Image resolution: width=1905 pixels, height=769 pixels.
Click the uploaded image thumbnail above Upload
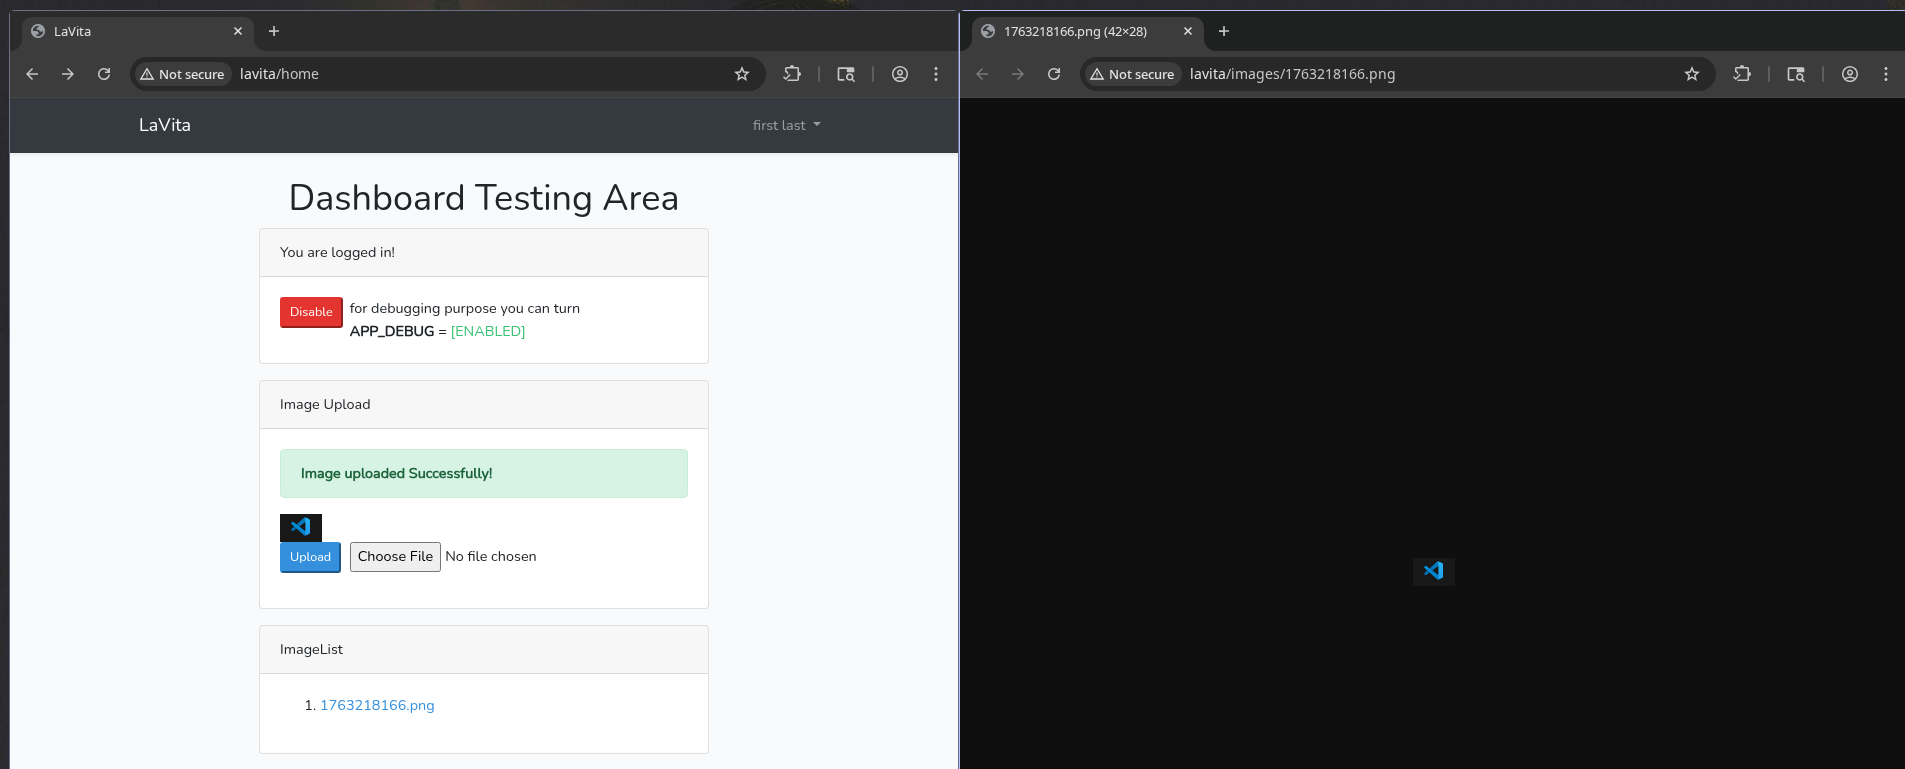coord(300,527)
